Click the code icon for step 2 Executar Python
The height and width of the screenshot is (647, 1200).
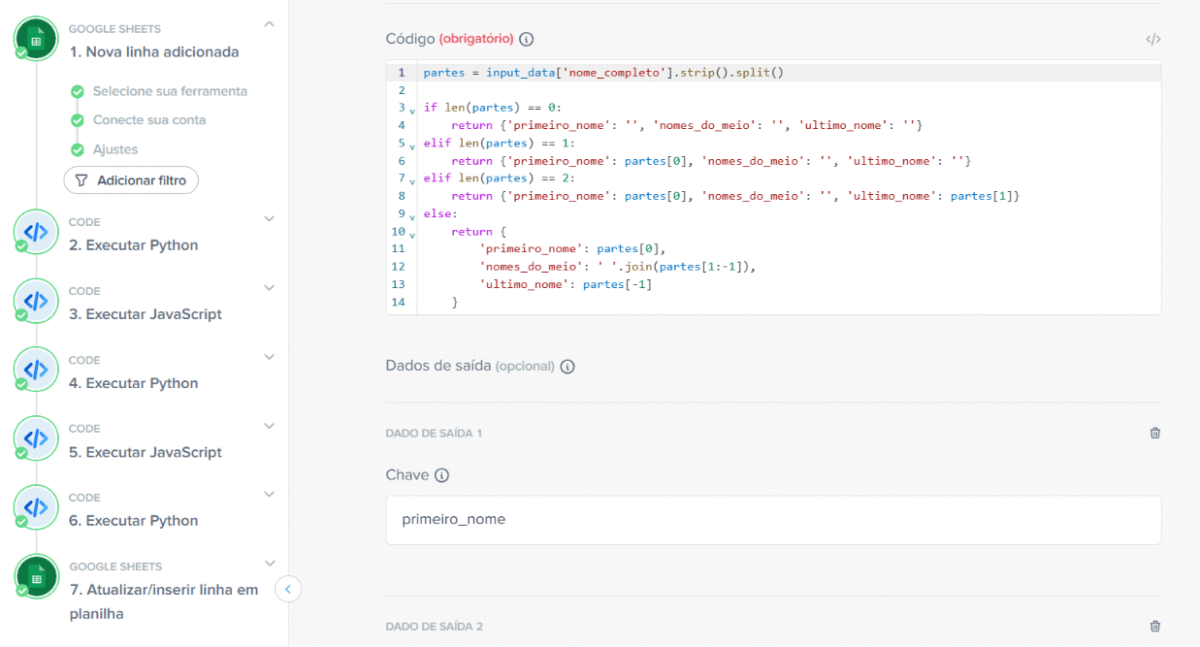point(36,233)
